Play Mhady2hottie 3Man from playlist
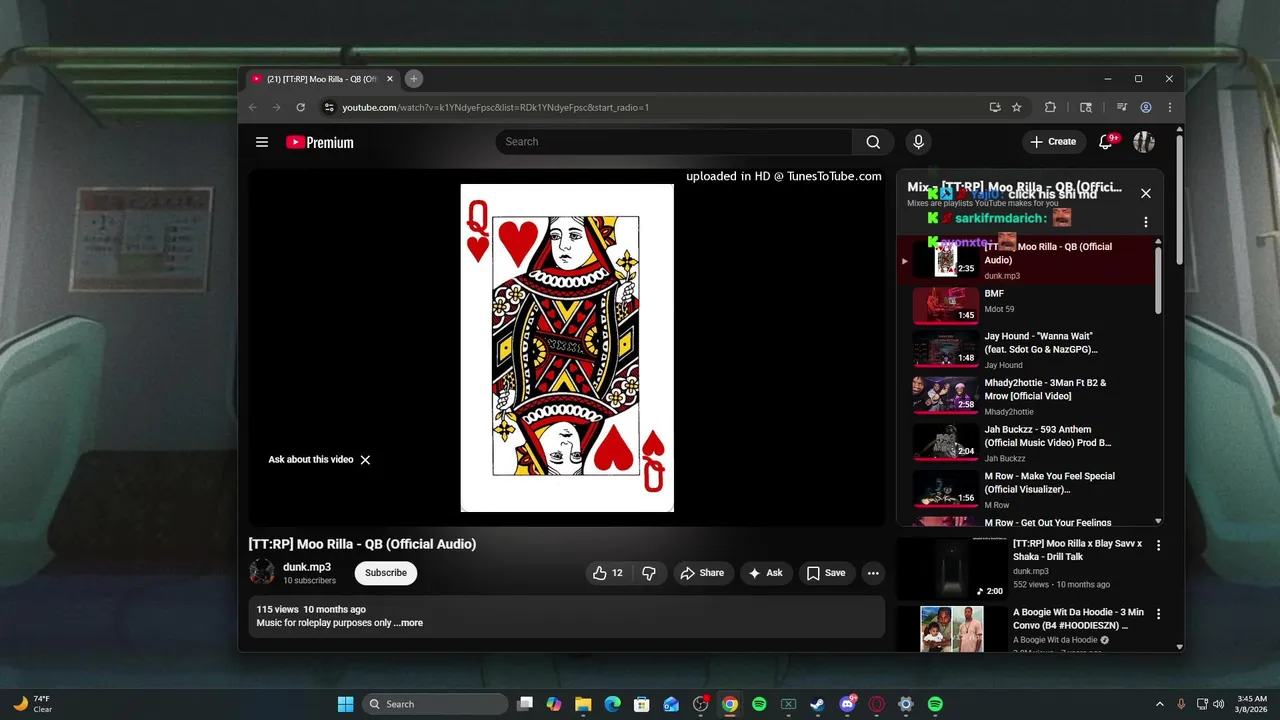 coord(1030,397)
